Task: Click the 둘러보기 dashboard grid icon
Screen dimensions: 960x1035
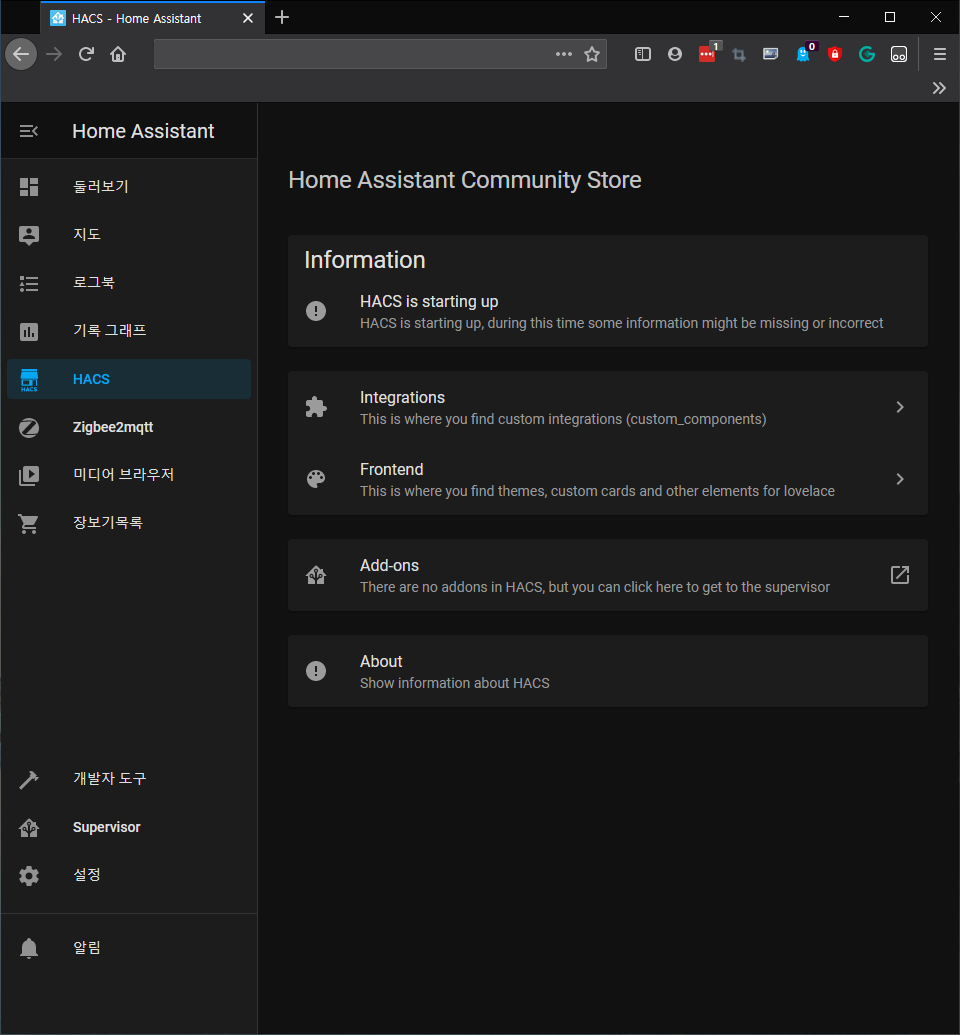Action: 29,187
